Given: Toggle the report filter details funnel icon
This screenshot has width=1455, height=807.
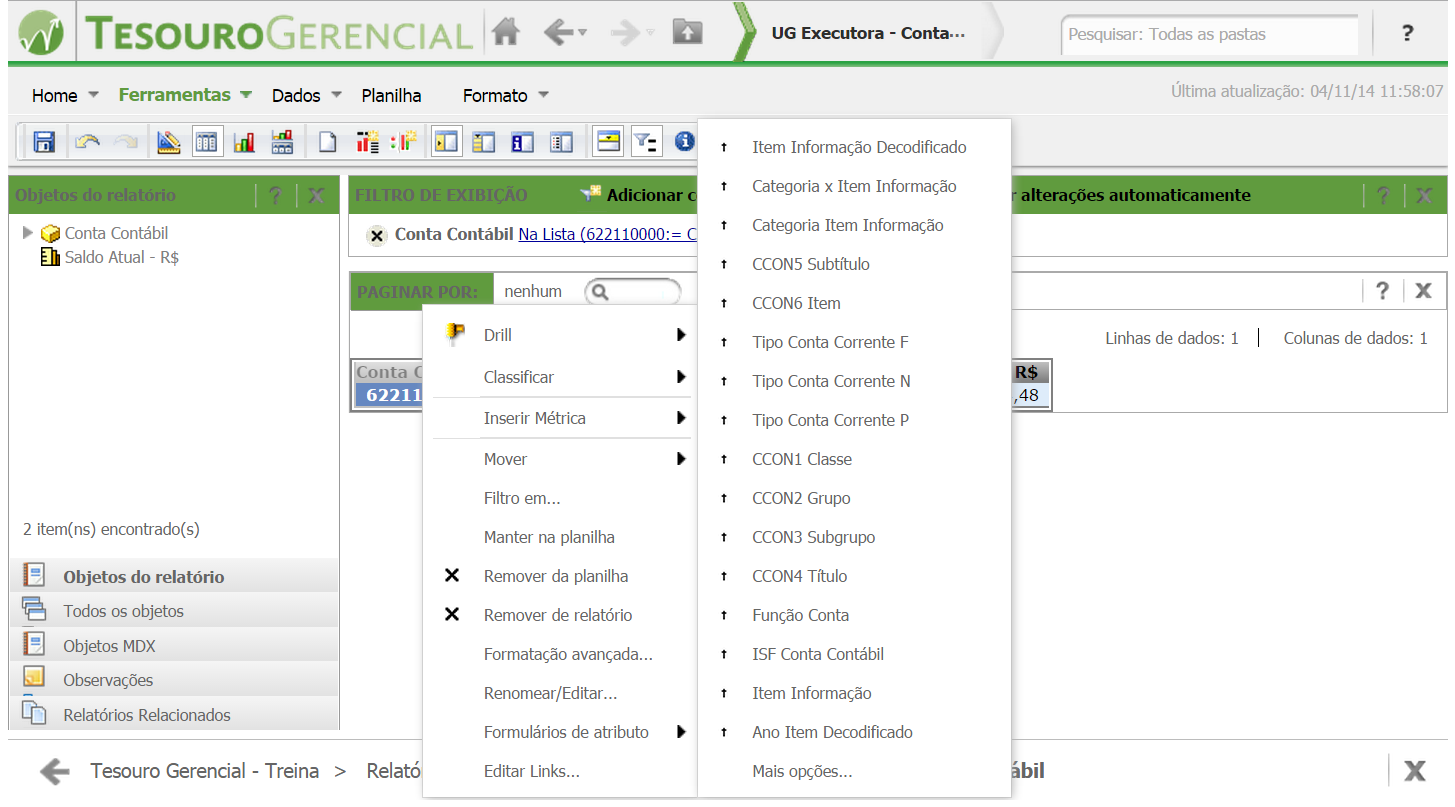Looking at the screenshot, I should tap(646, 142).
